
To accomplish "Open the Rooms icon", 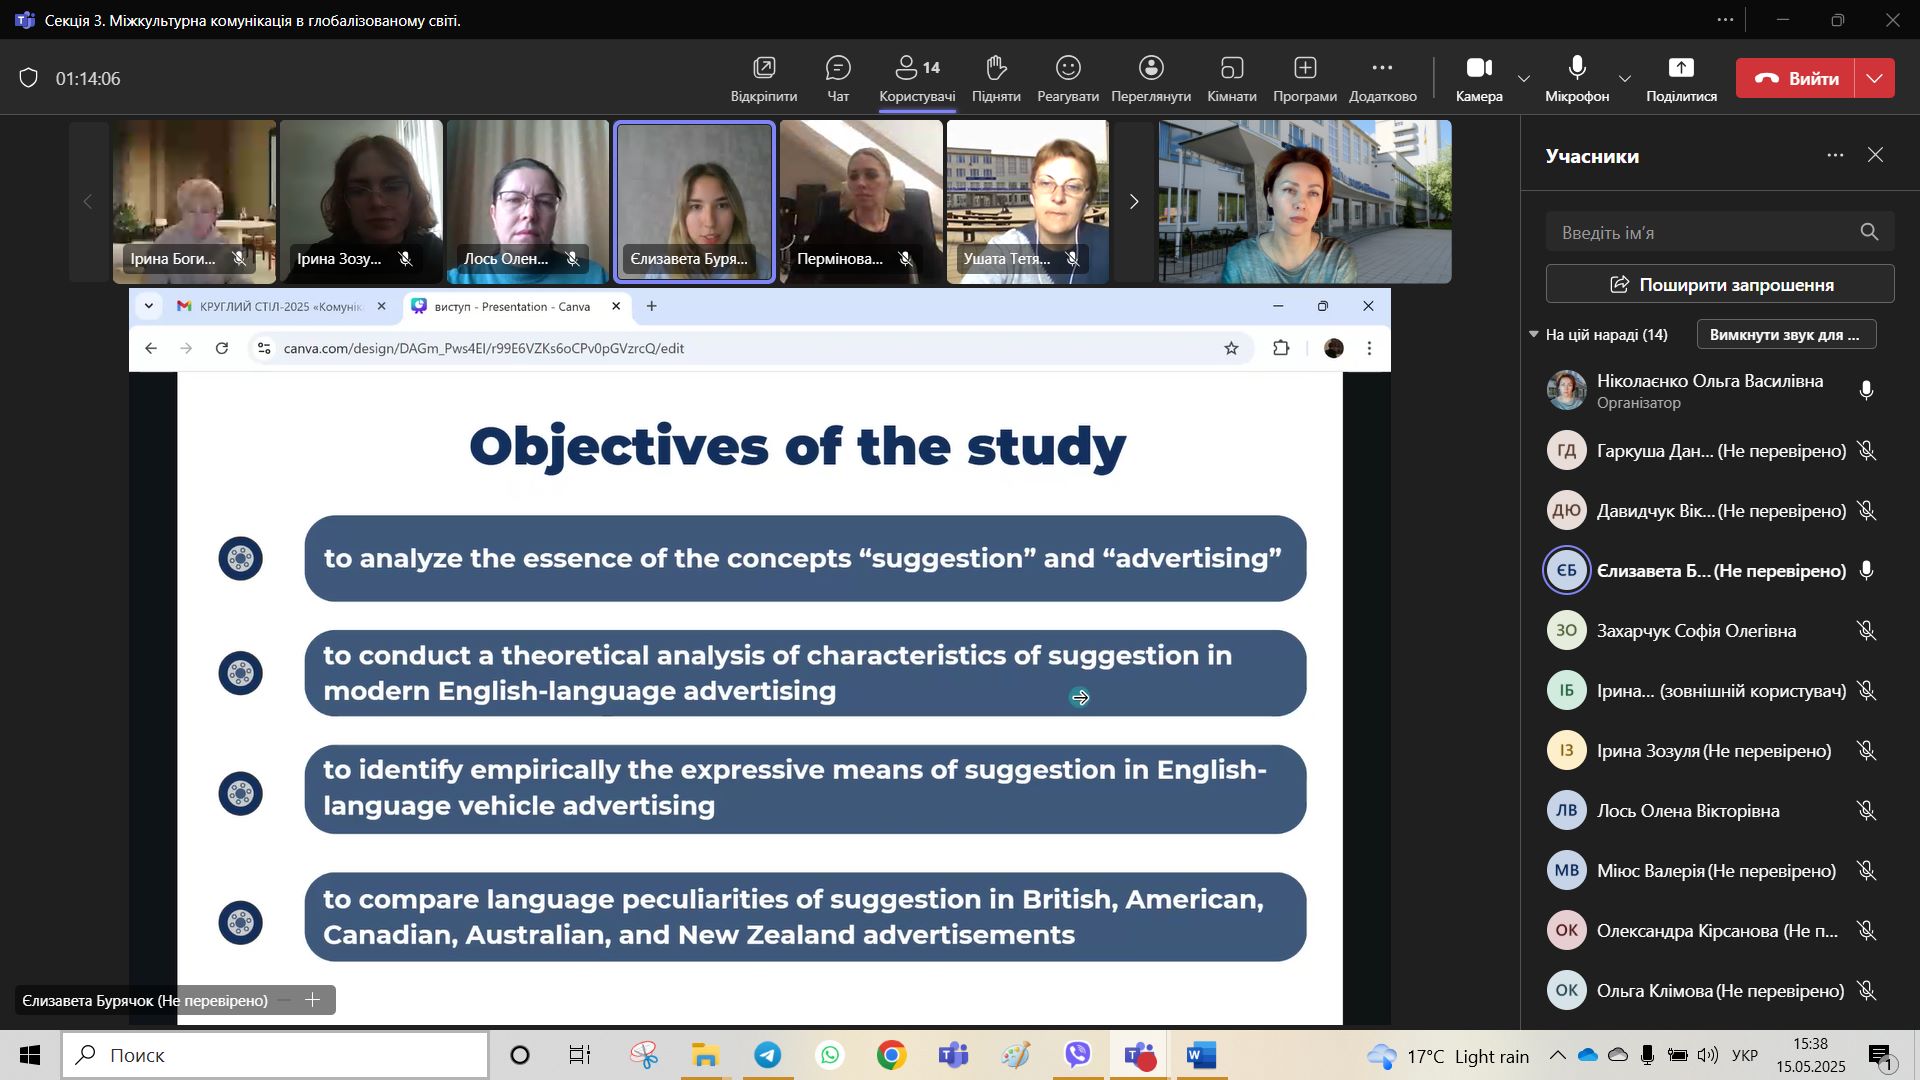I will [1231, 68].
